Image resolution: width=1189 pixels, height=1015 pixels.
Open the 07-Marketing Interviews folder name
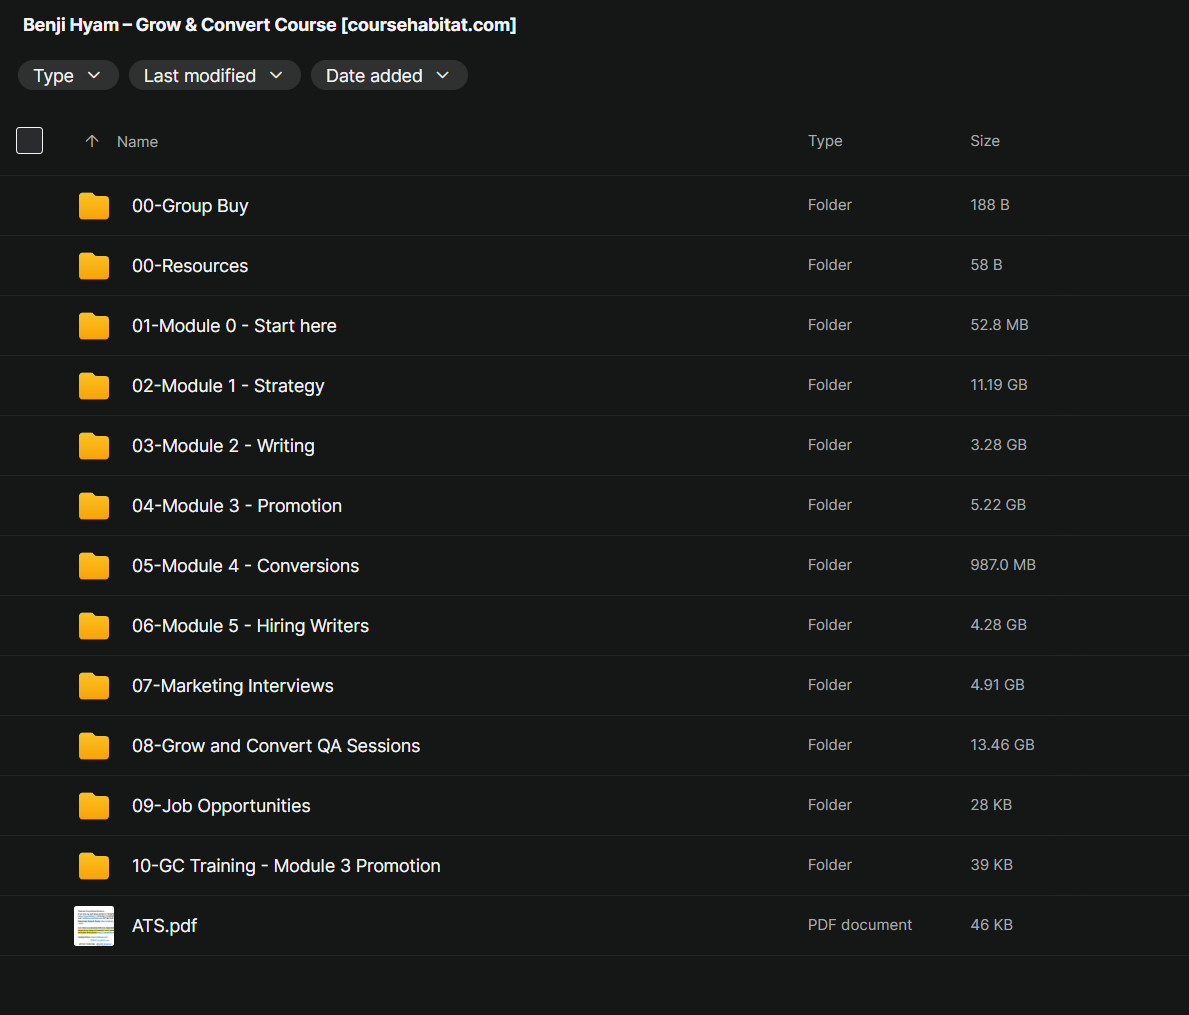pyautogui.click(x=232, y=686)
